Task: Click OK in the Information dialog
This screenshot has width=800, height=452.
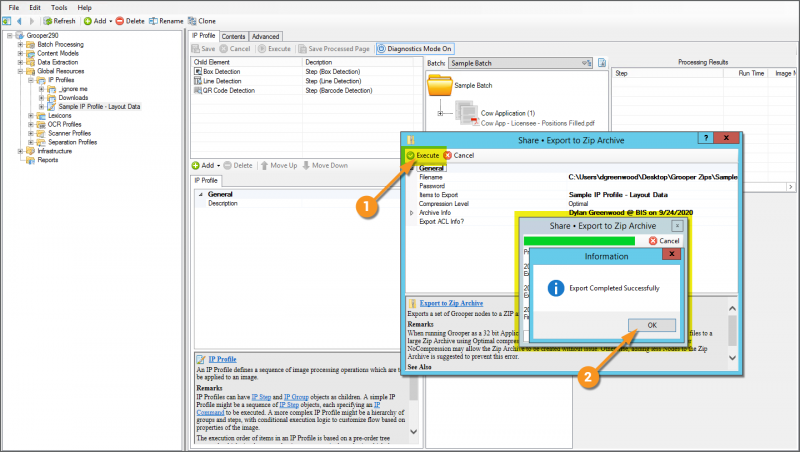Action: point(652,325)
